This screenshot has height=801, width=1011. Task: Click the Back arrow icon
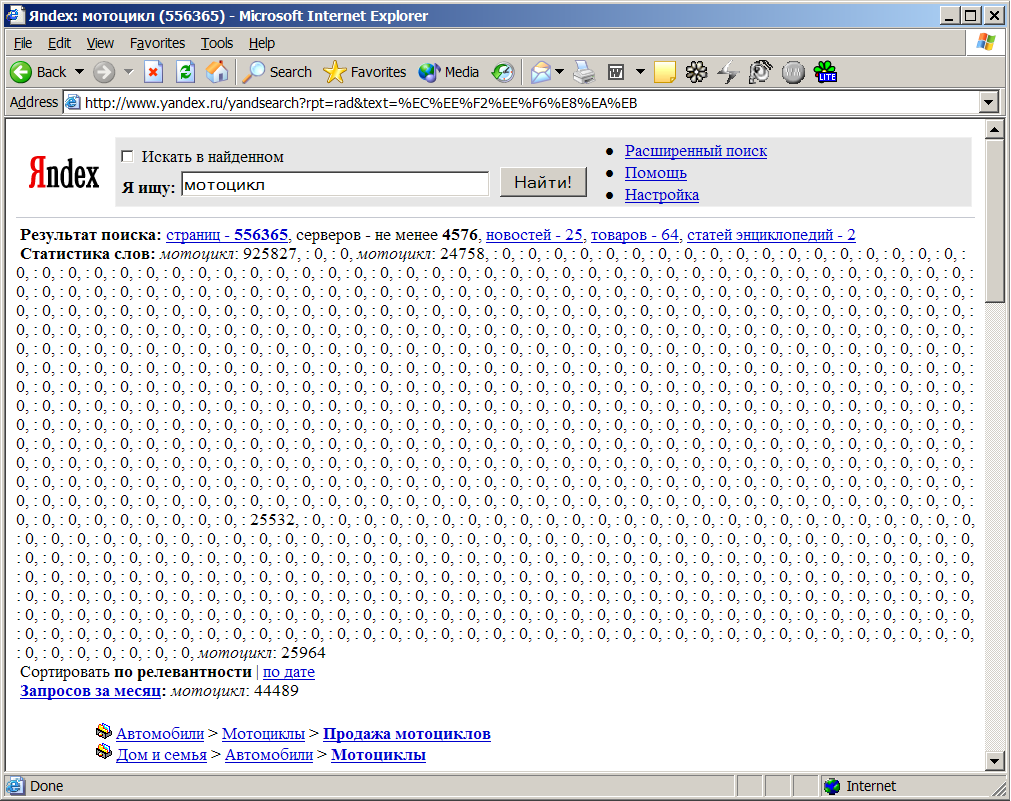coord(21,72)
